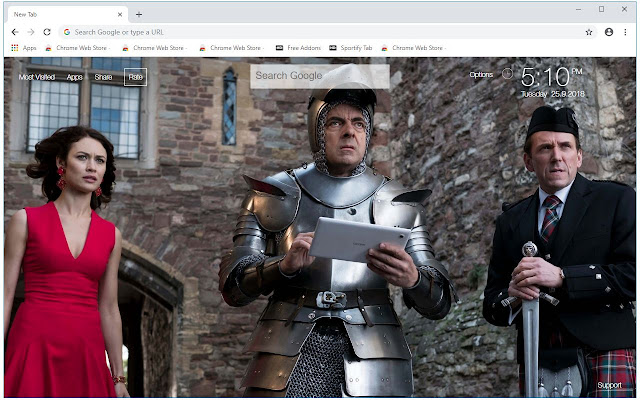This screenshot has width=640, height=400.
Task: Click the Rate button
Action: (136, 77)
